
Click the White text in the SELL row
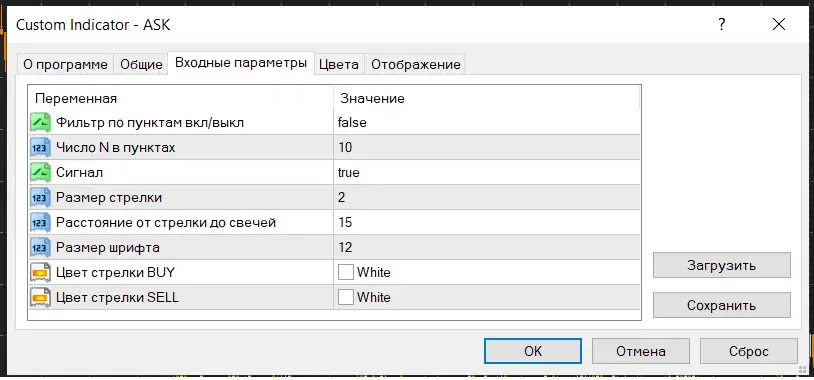click(374, 297)
